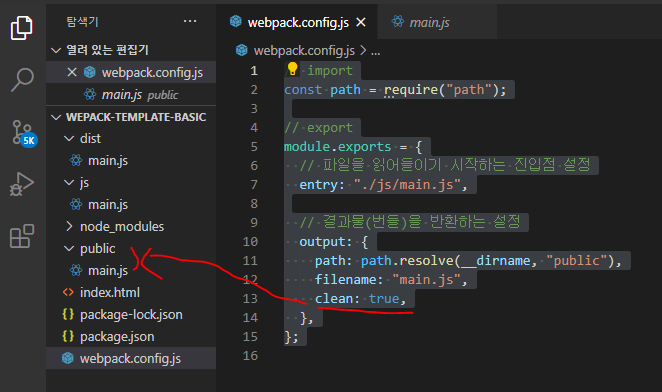
Task: Select main.js public in open editors
Action: tap(131, 94)
